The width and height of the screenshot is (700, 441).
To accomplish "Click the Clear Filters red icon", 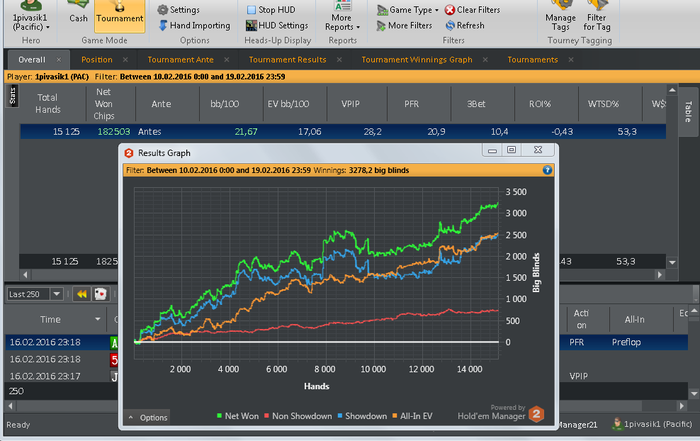I will coord(450,10).
